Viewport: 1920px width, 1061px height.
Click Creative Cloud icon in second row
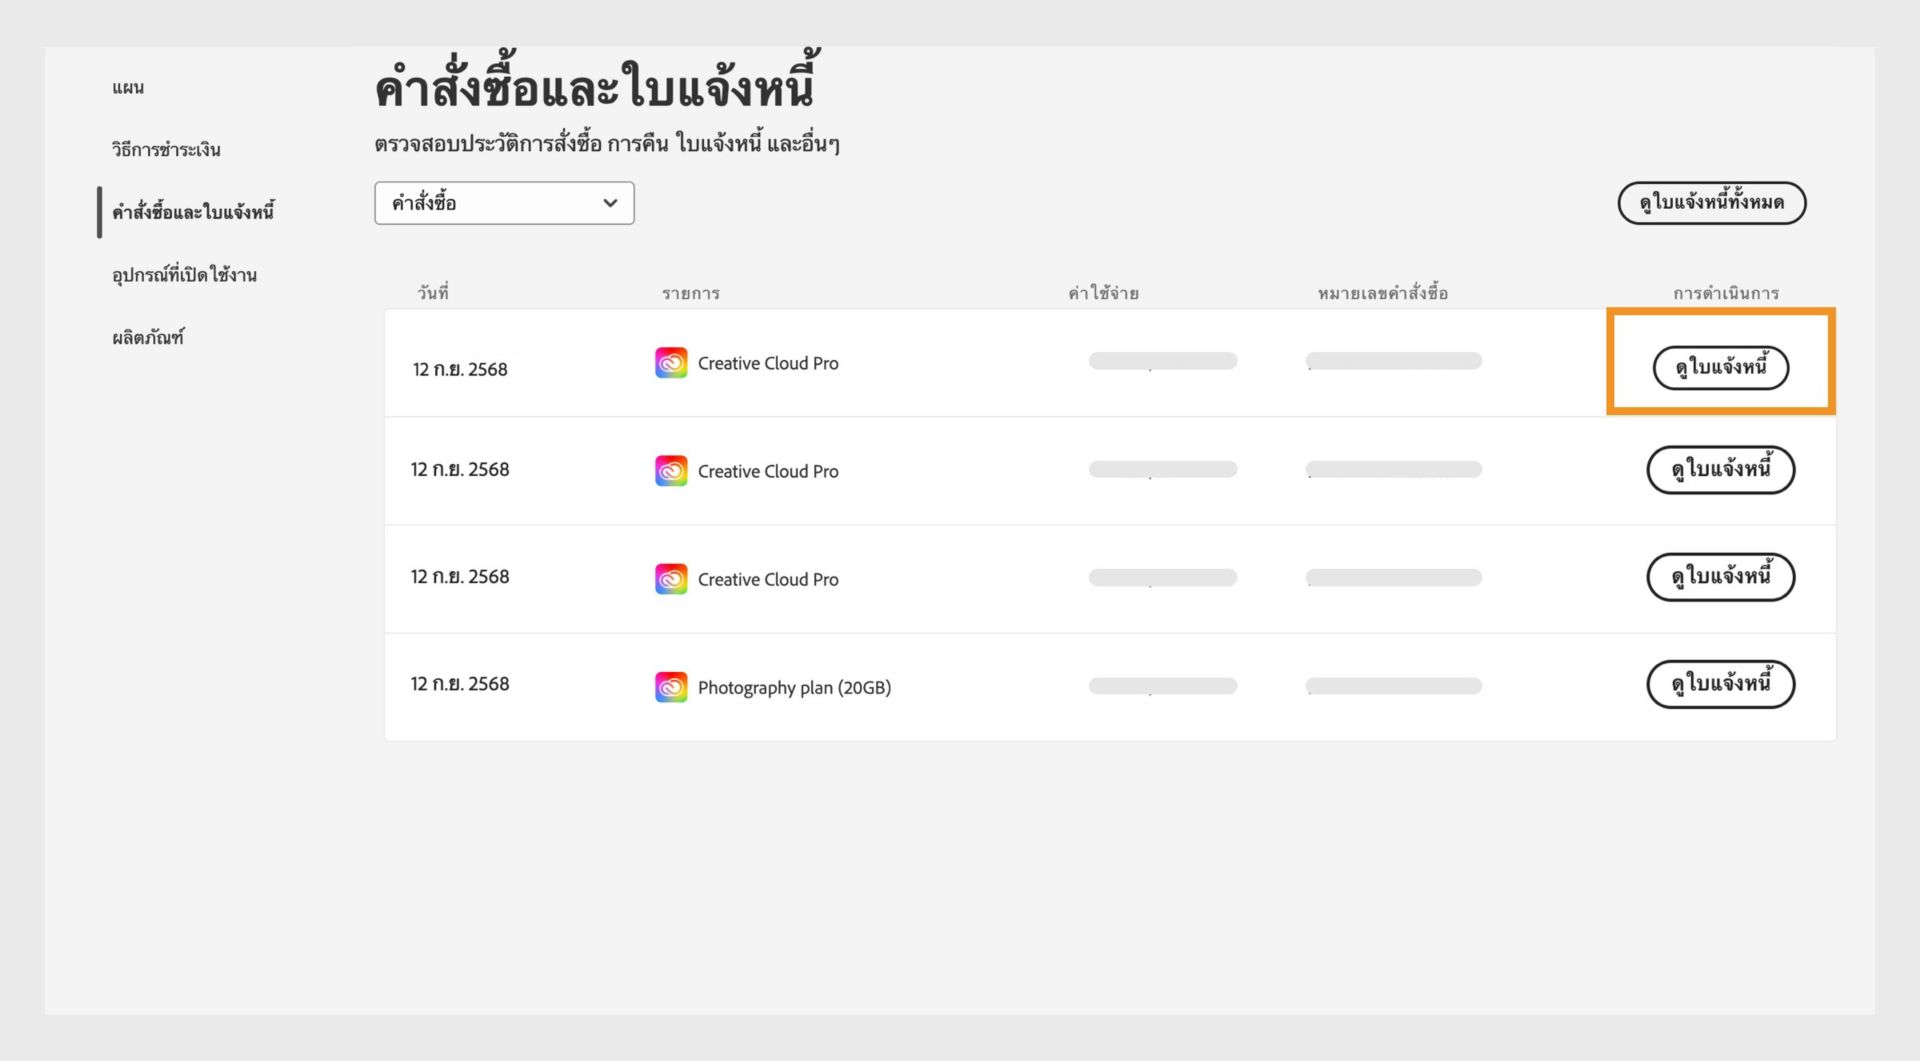coord(671,471)
